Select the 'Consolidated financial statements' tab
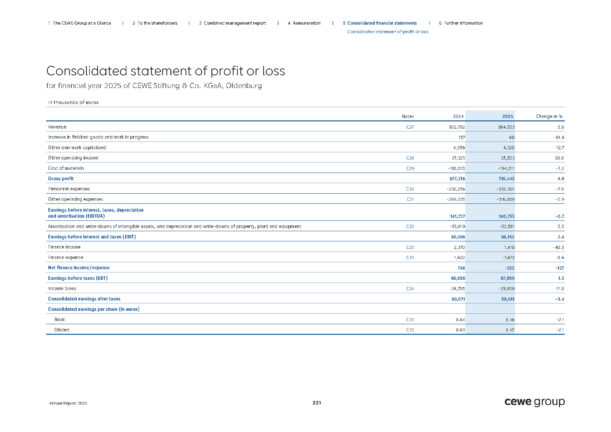This screenshot has height=432, width=611. point(379,21)
